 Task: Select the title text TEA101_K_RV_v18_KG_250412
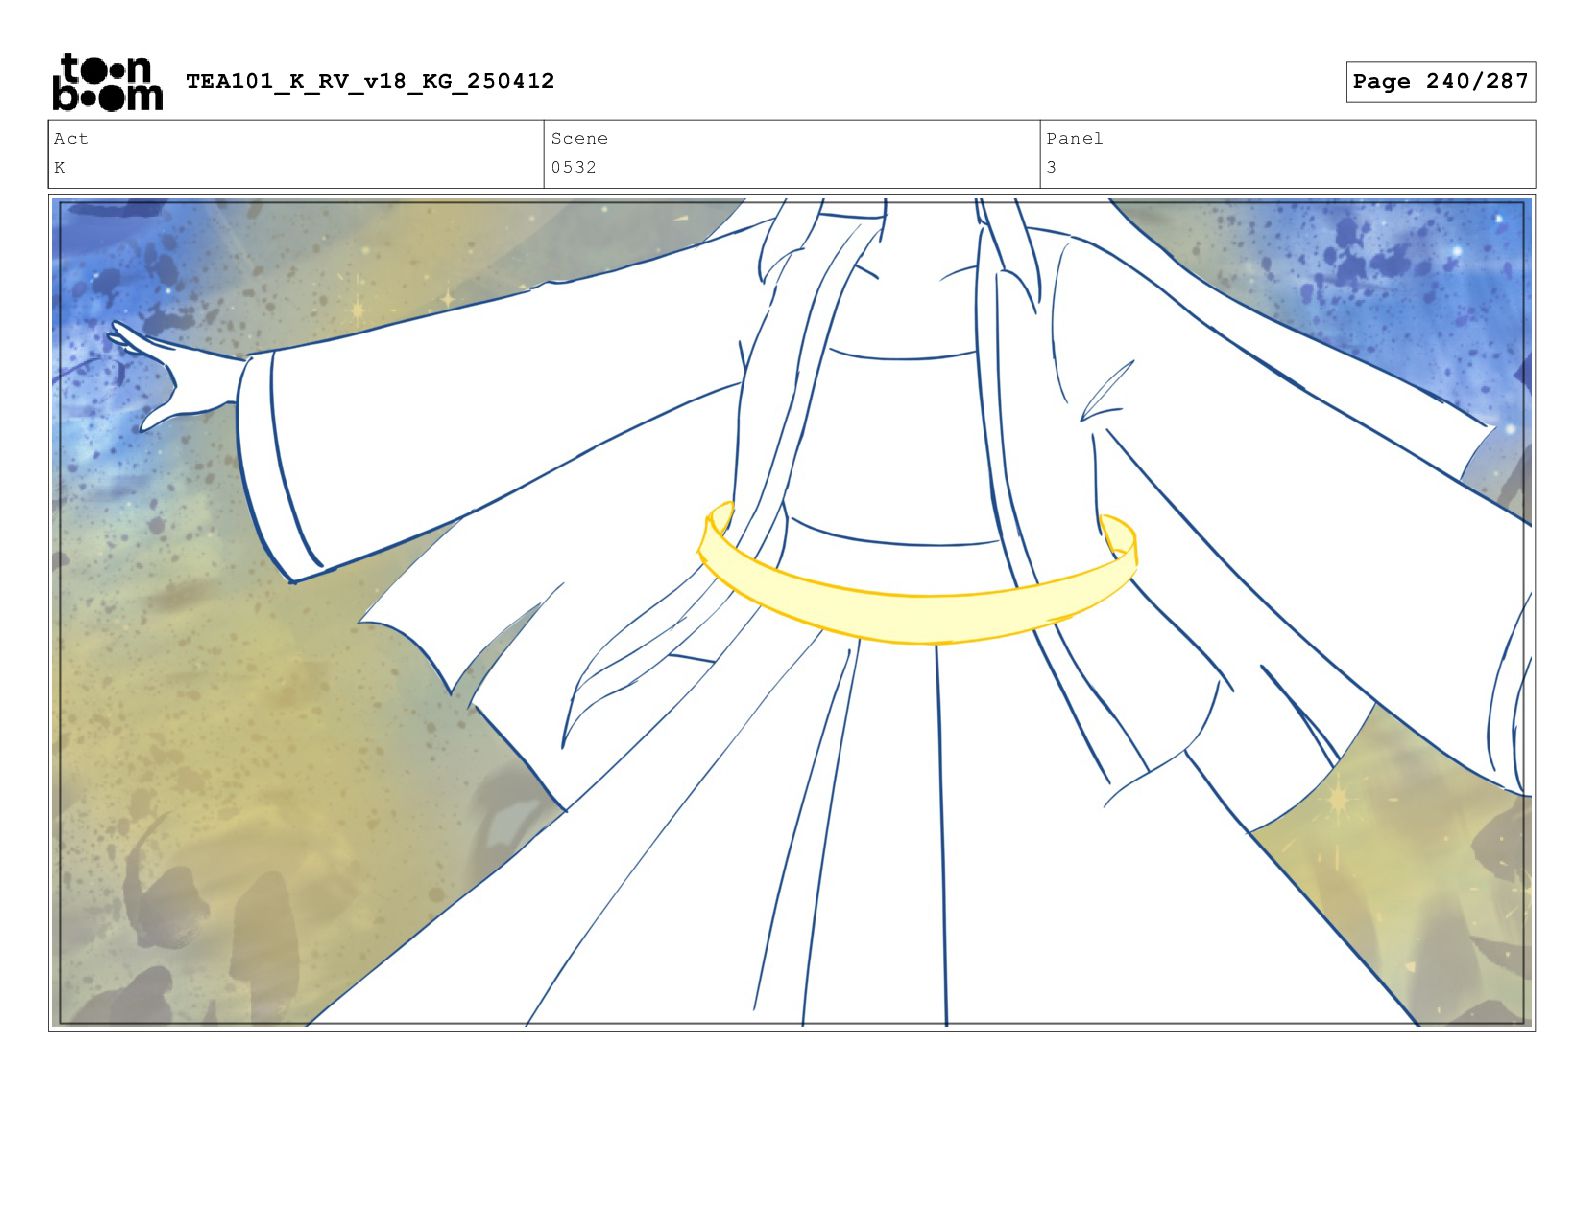tap(370, 81)
